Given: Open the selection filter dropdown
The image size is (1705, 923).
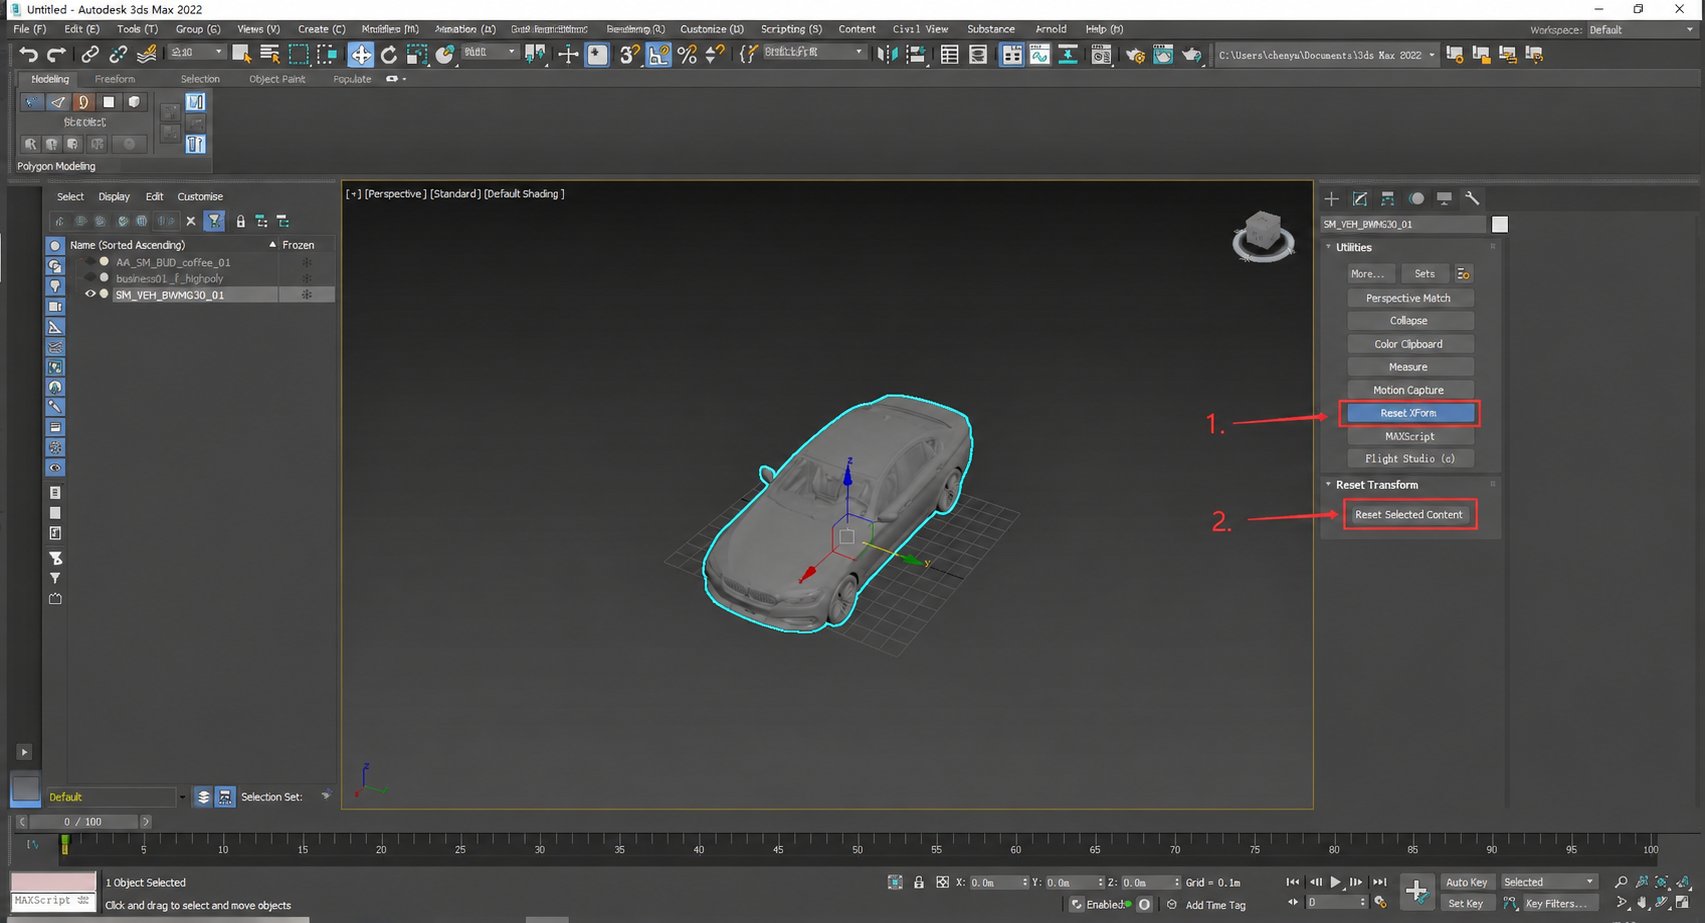Looking at the screenshot, I should 196,52.
